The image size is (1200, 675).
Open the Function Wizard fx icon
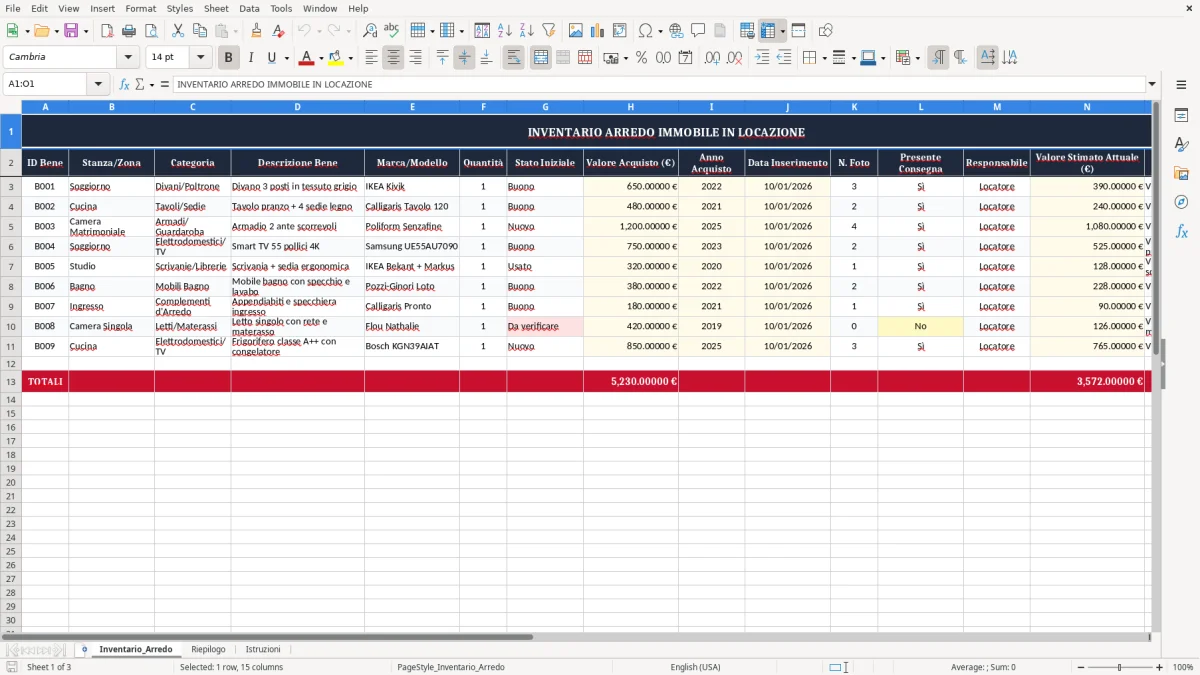pyautogui.click(x=124, y=84)
